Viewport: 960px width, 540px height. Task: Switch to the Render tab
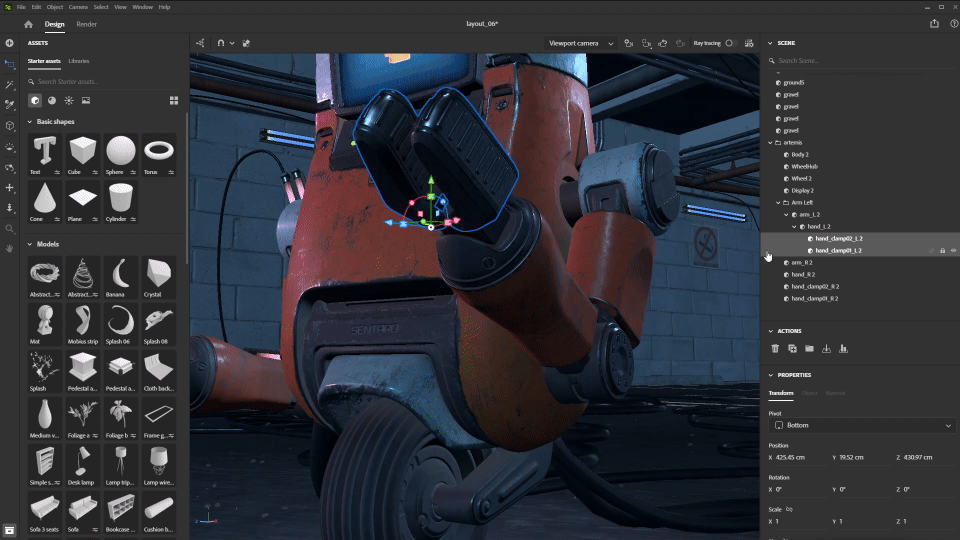coord(86,24)
